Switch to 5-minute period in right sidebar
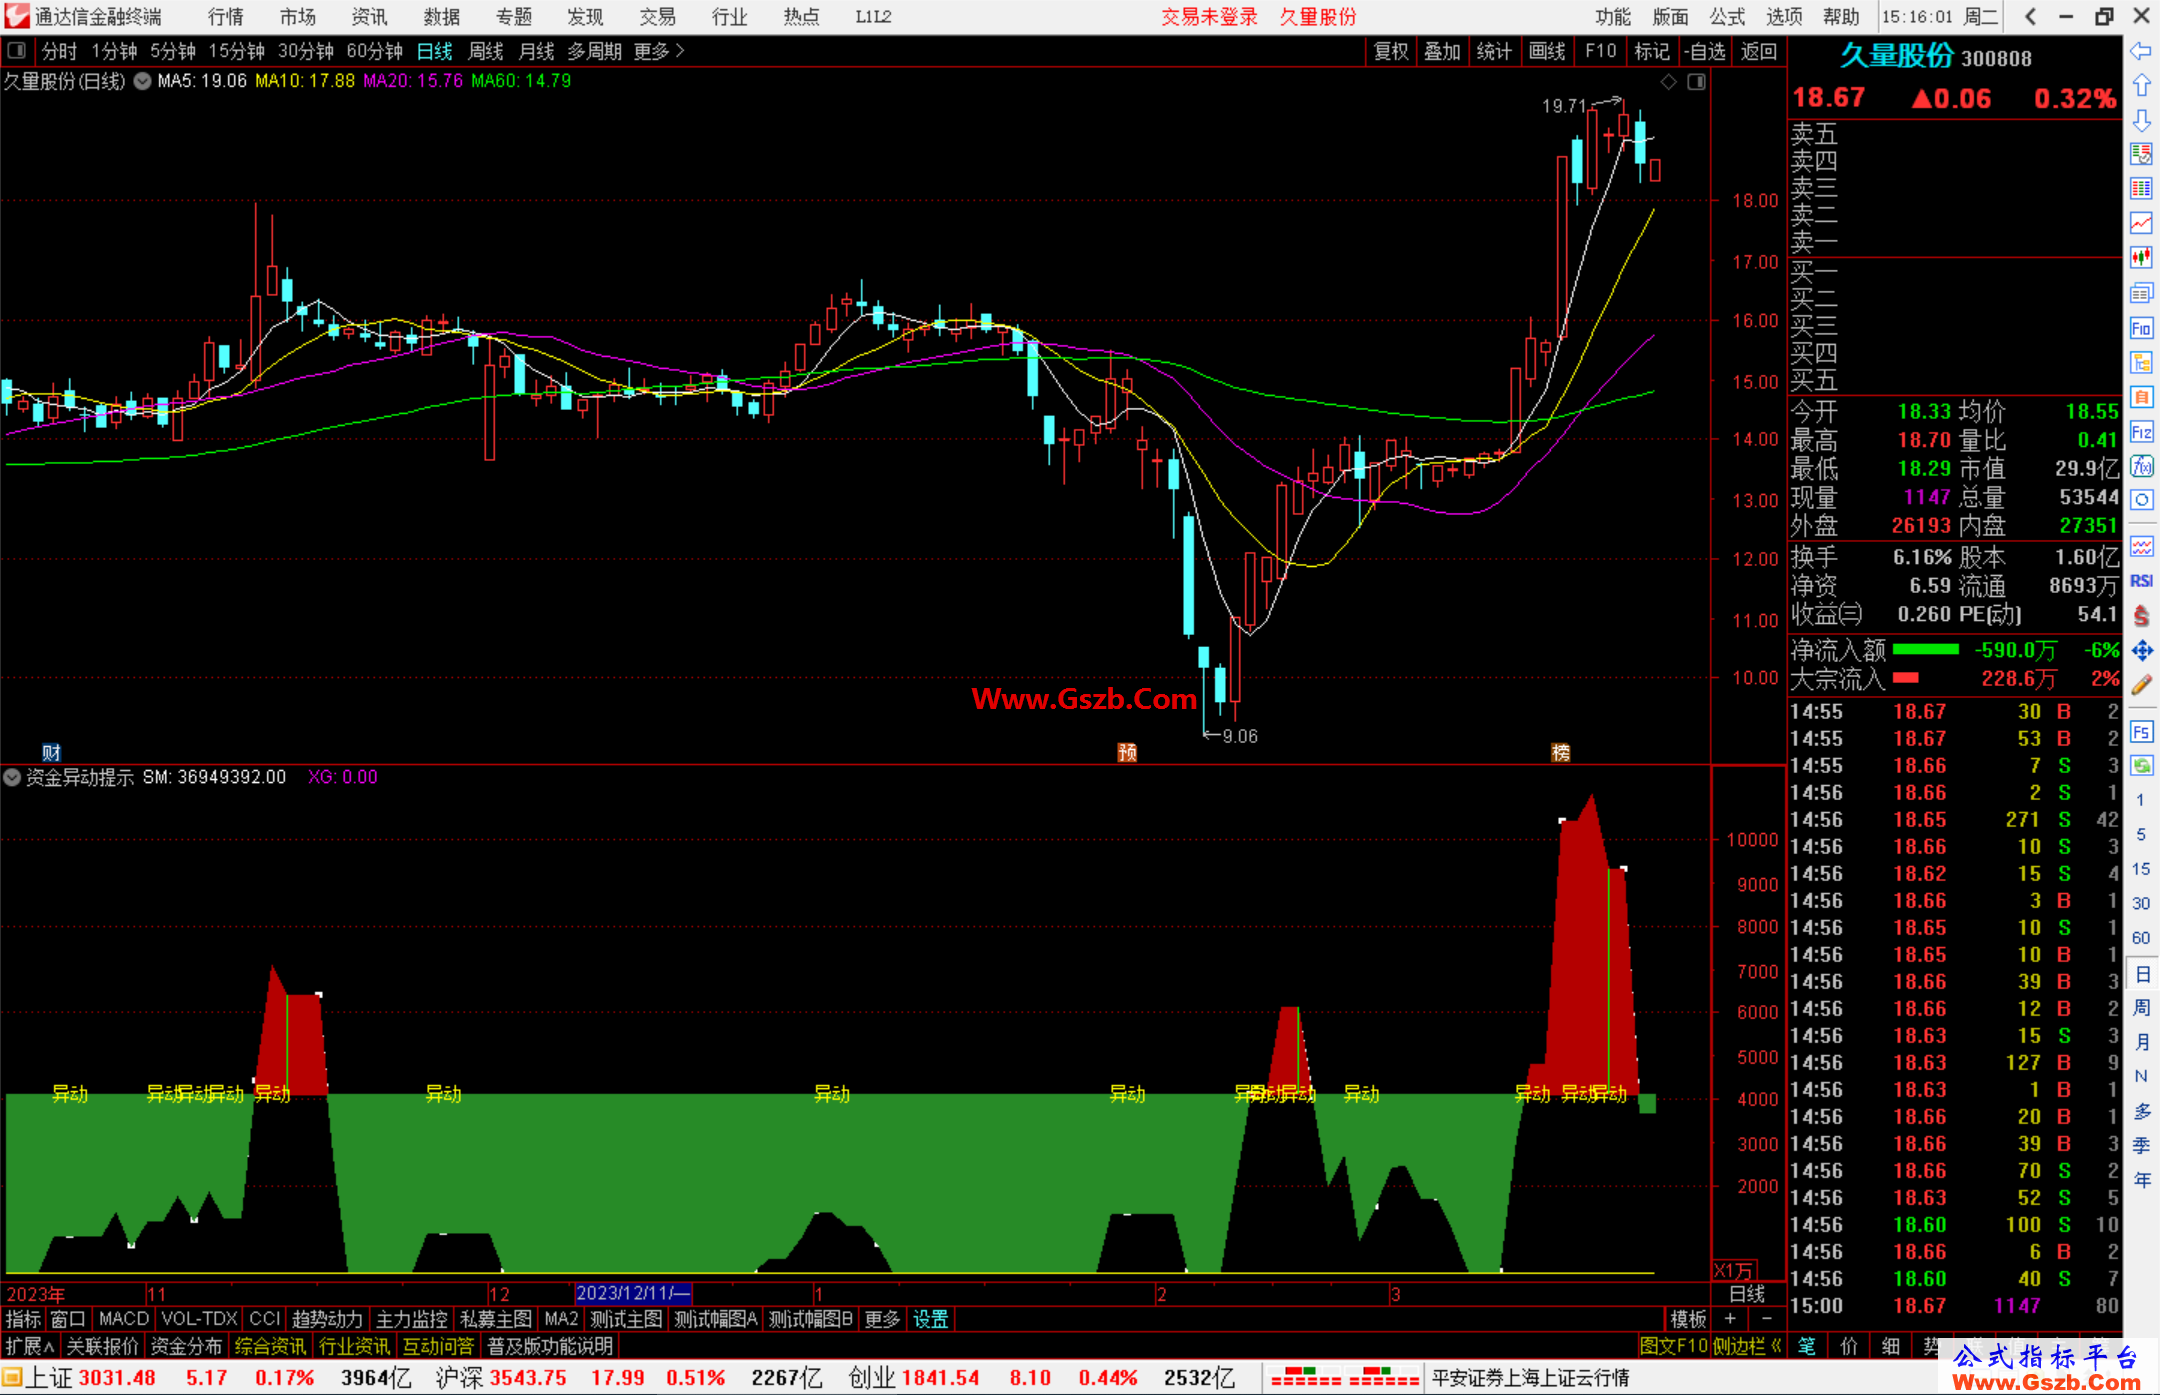Image resolution: width=2160 pixels, height=1395 pixels. point(2140,834)
